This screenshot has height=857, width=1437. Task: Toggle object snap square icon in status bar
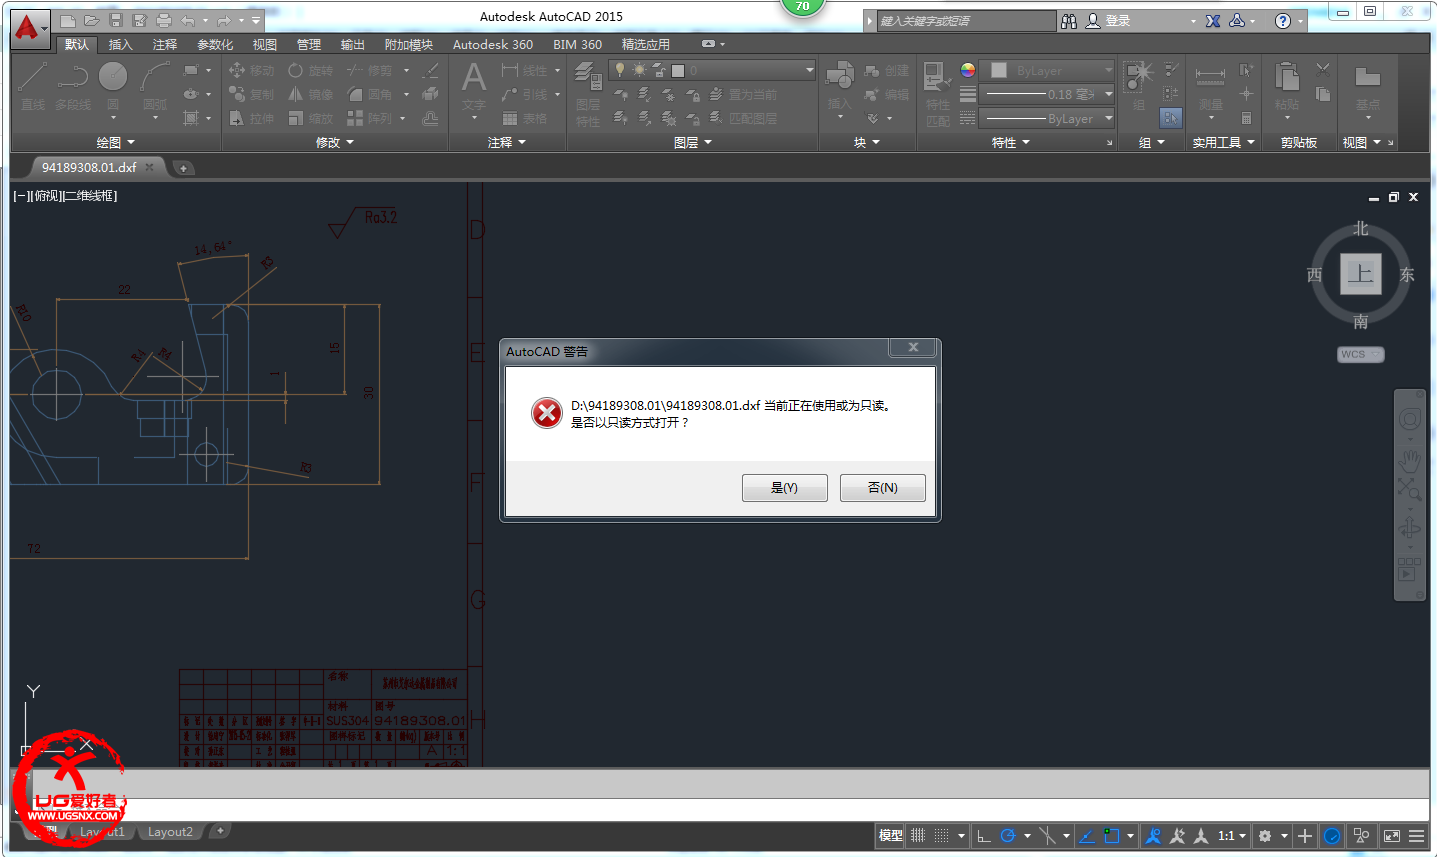pyautogui.click(x=1111, y=835)
